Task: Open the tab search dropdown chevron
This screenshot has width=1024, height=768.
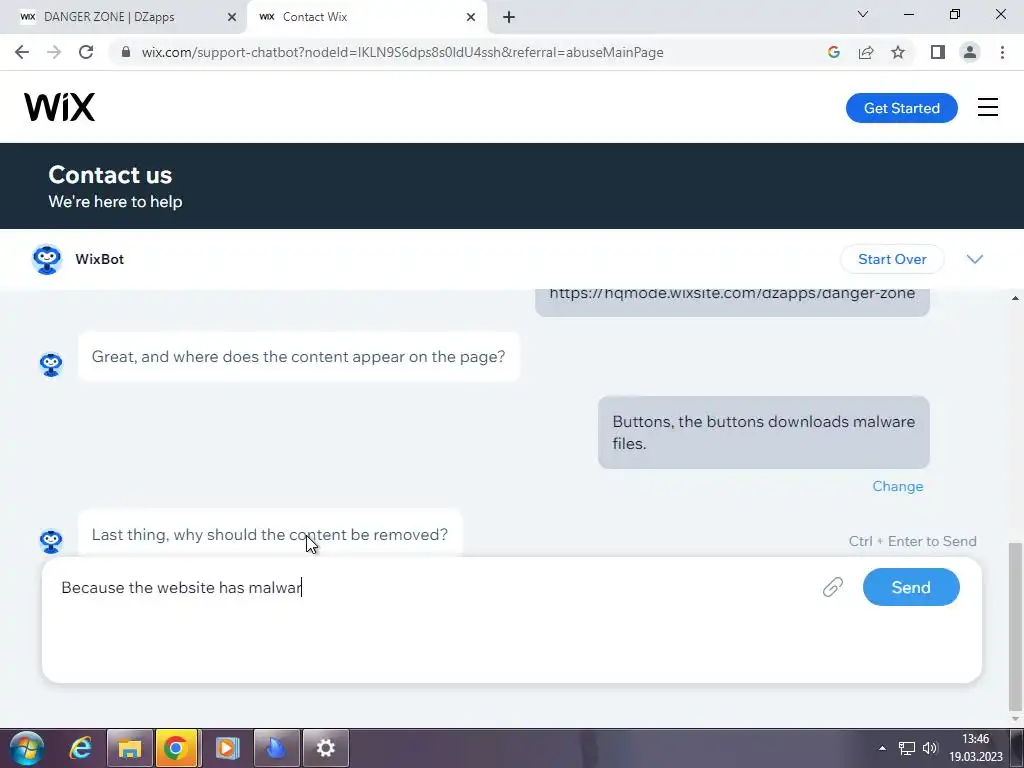Action: [x=863, y=14]
